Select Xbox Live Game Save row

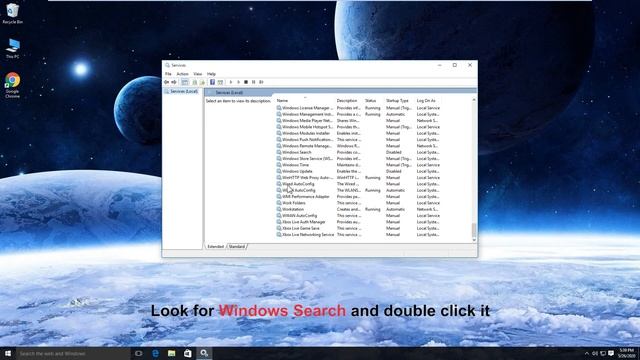(358, 228)
